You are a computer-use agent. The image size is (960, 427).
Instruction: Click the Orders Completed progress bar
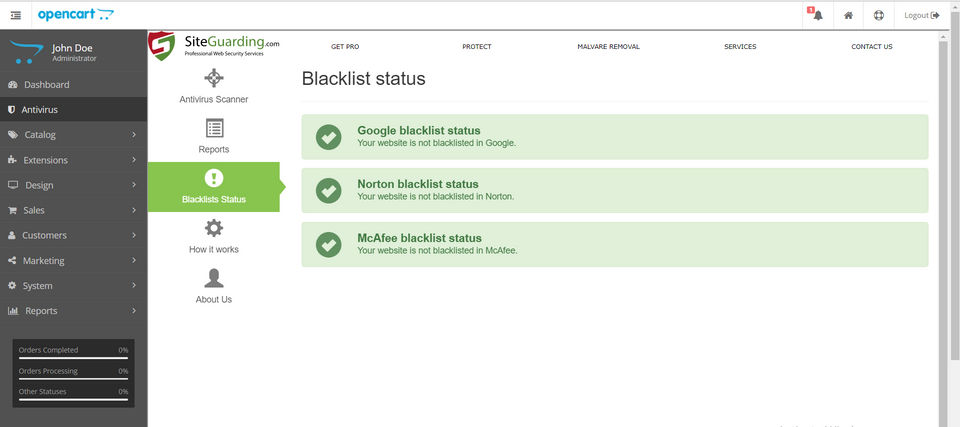73,357
